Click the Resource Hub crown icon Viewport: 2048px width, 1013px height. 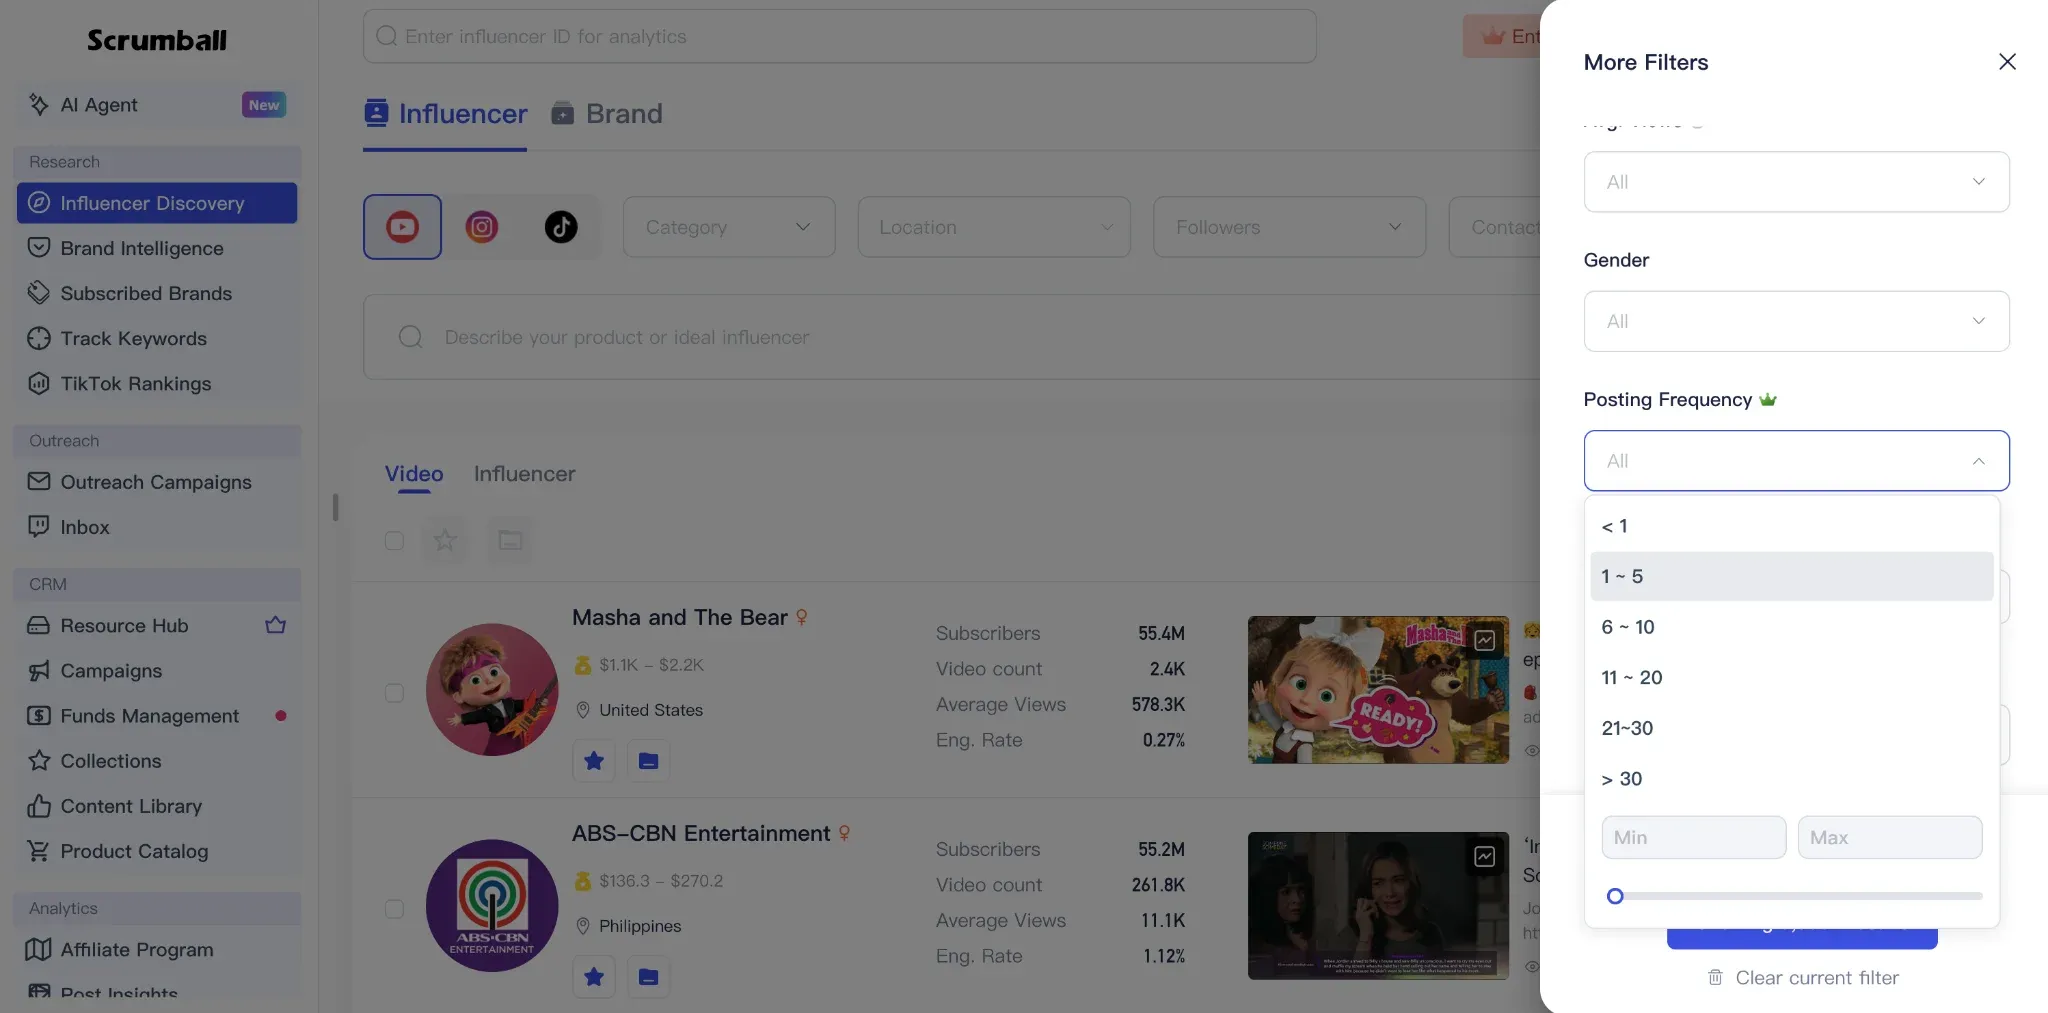276,625
